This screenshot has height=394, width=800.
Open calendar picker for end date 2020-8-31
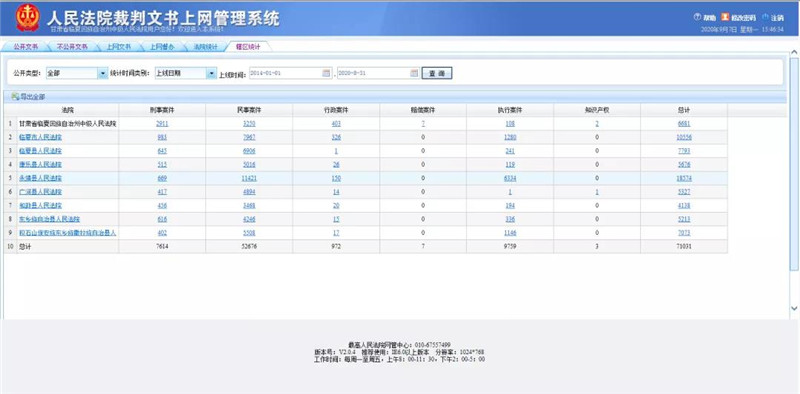[414, 73]
